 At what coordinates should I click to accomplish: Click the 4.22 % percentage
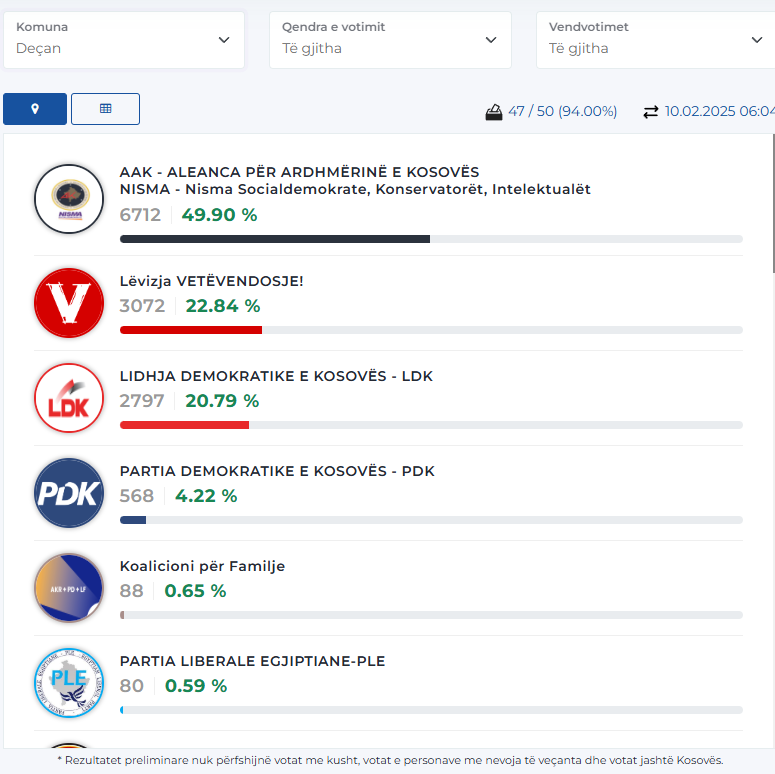click(x=206, y=496)
